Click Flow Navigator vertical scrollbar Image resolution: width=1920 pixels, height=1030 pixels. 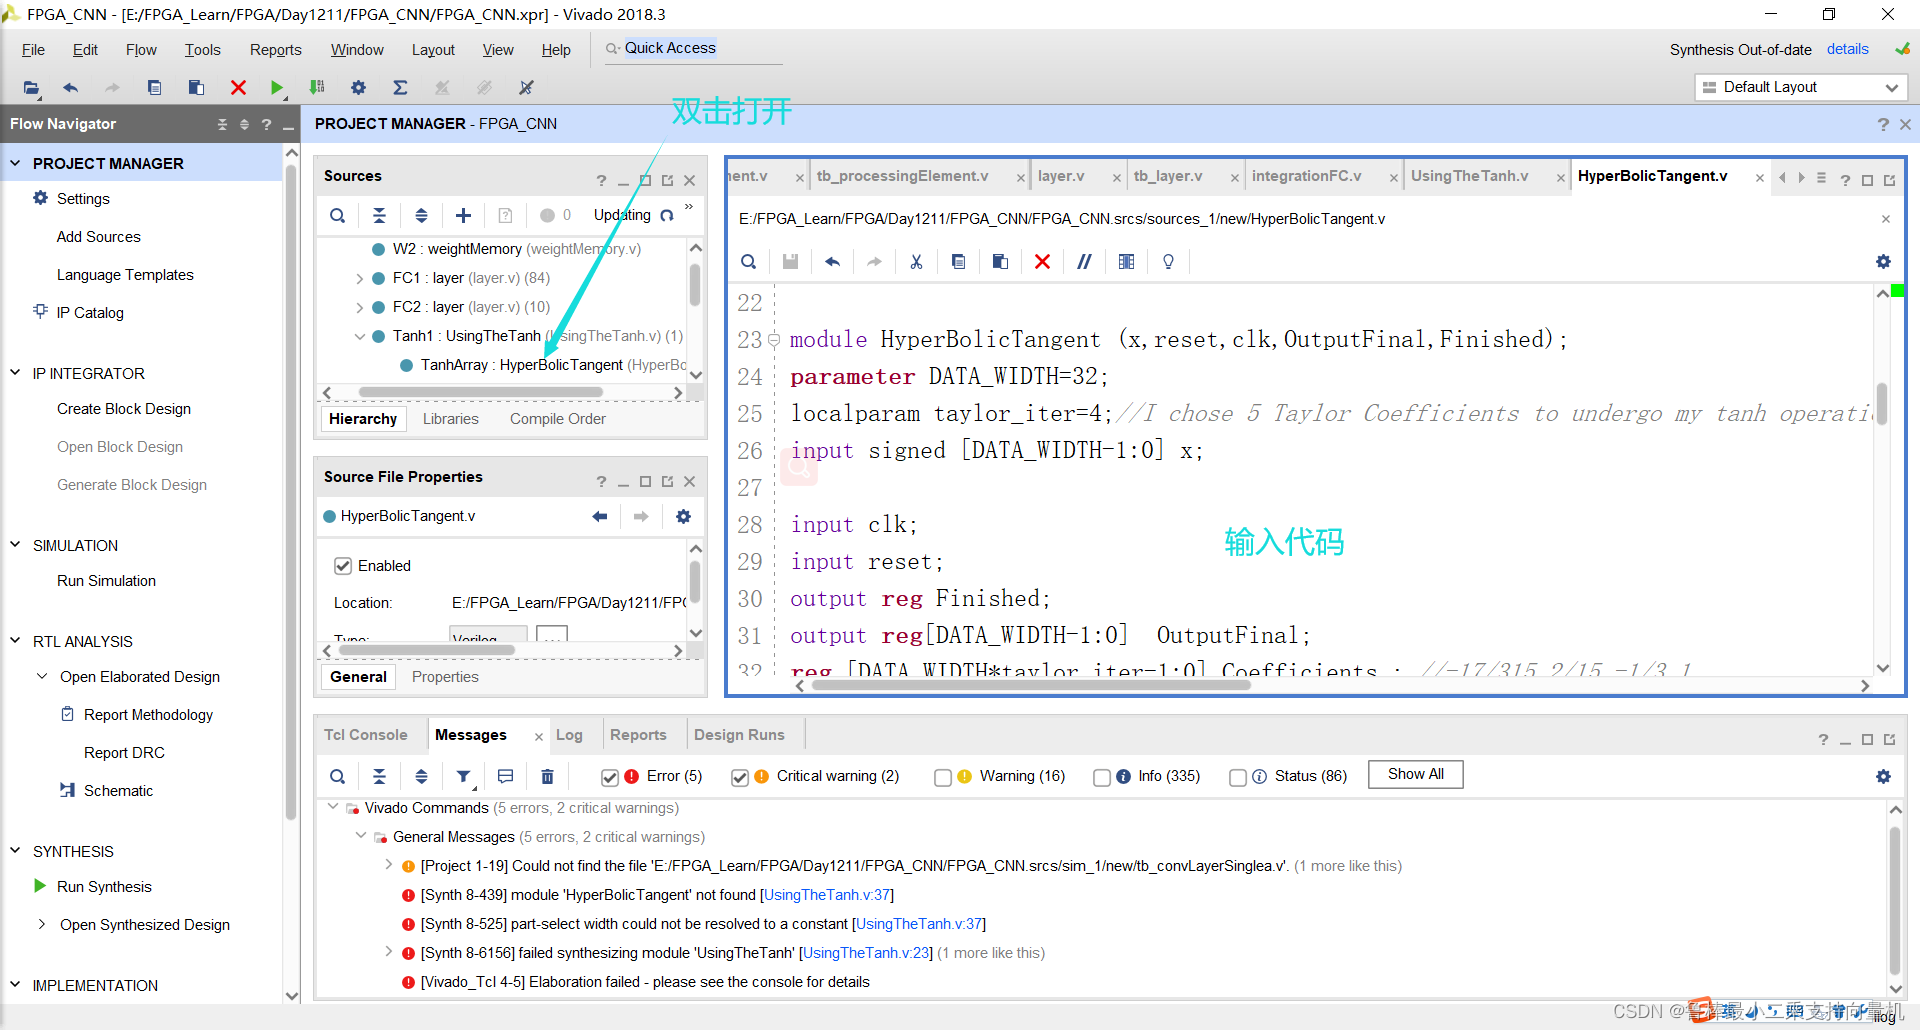click(x=292, y=490)
